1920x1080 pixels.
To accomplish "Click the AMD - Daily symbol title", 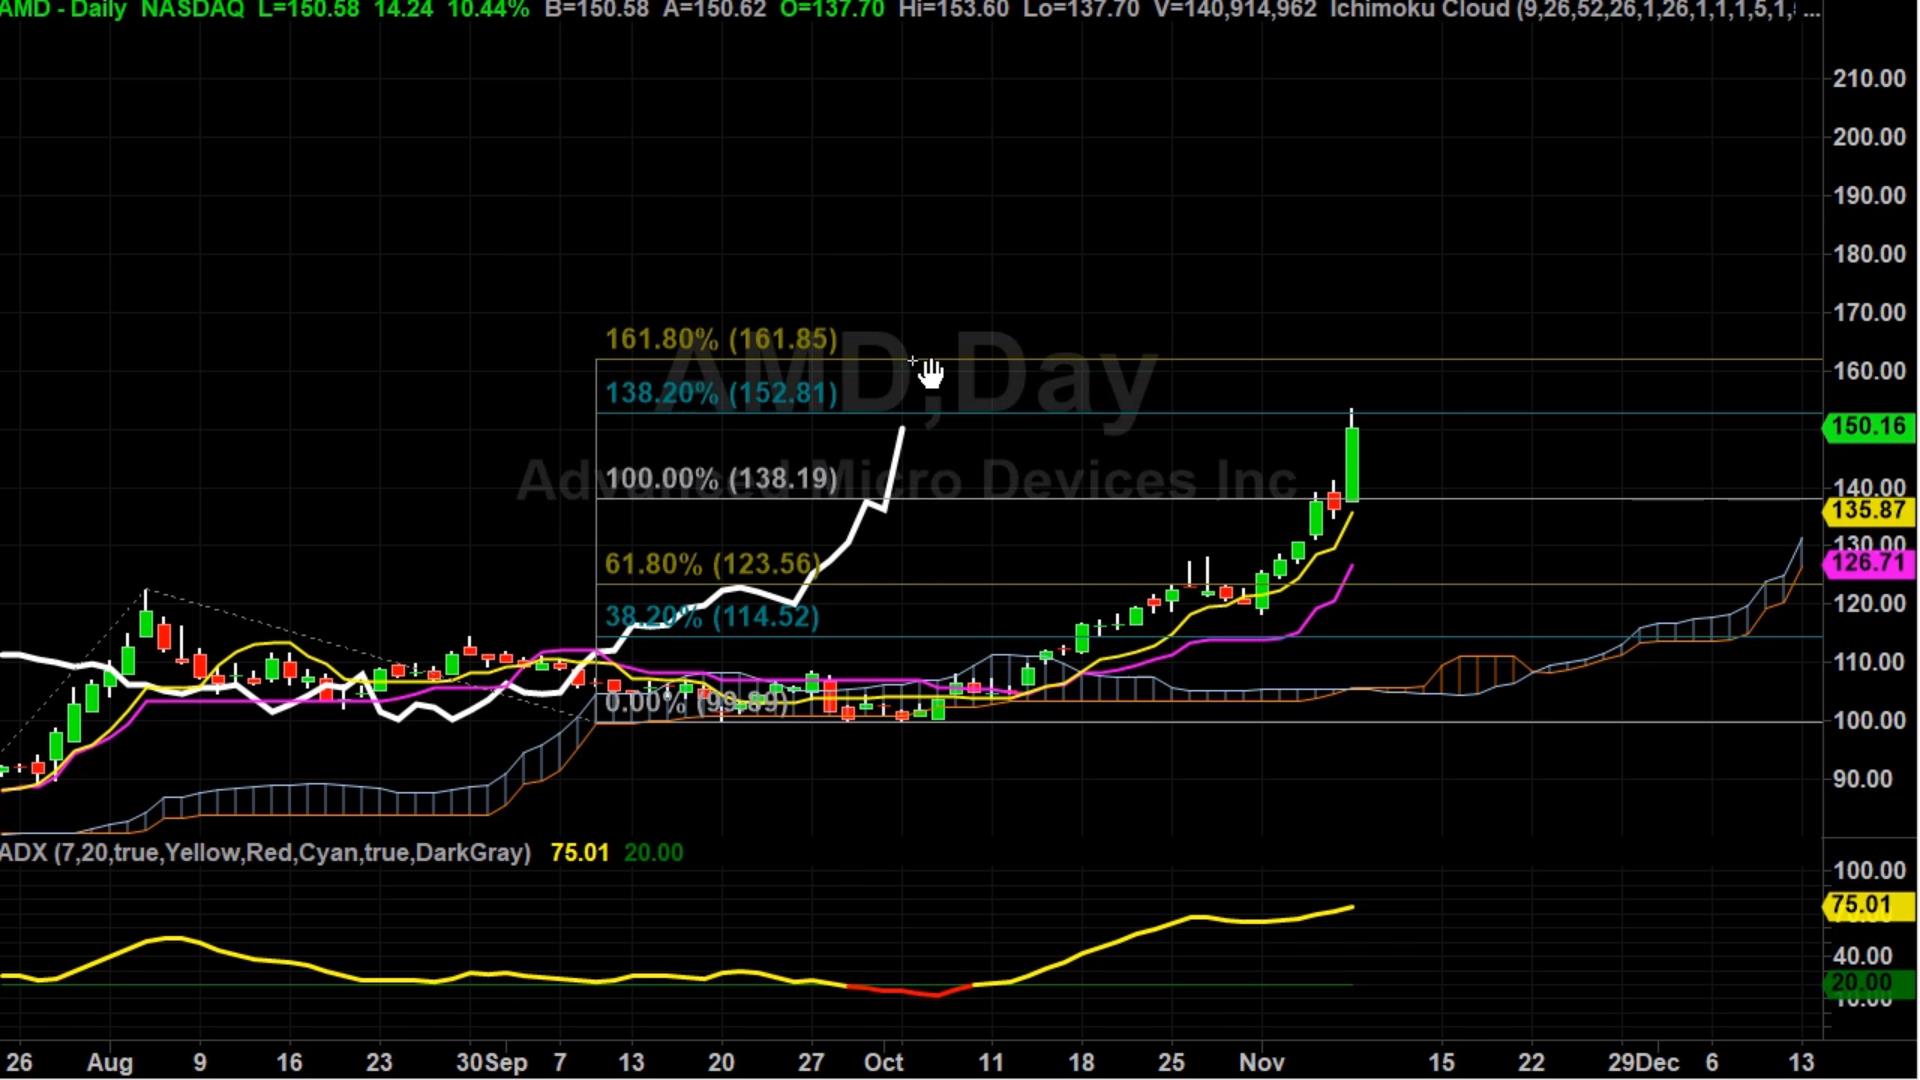I will pyautogui.click(x=64, y=10).
